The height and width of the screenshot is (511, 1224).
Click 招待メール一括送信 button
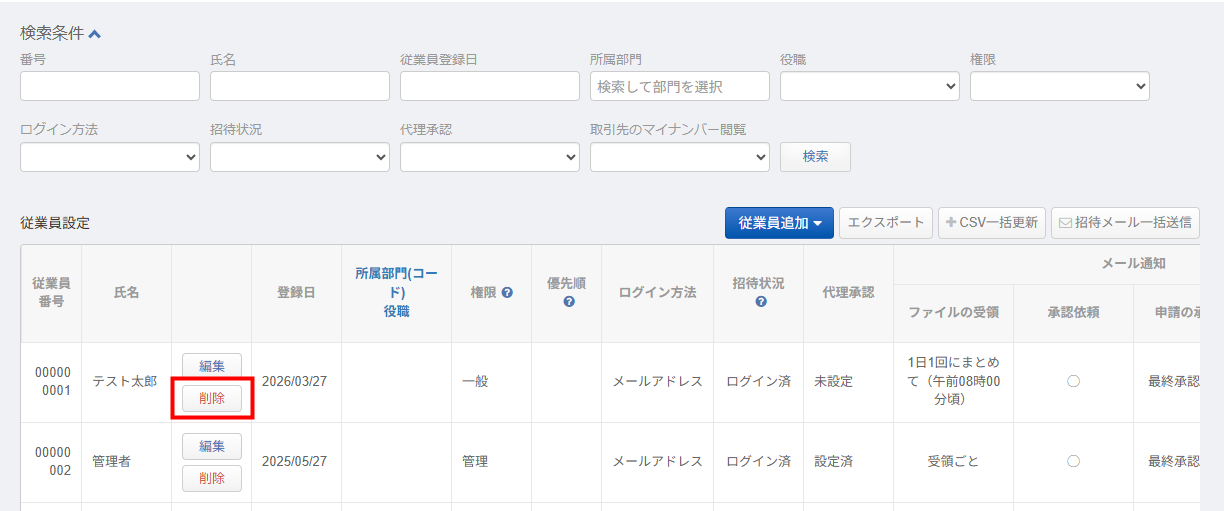1125,223
